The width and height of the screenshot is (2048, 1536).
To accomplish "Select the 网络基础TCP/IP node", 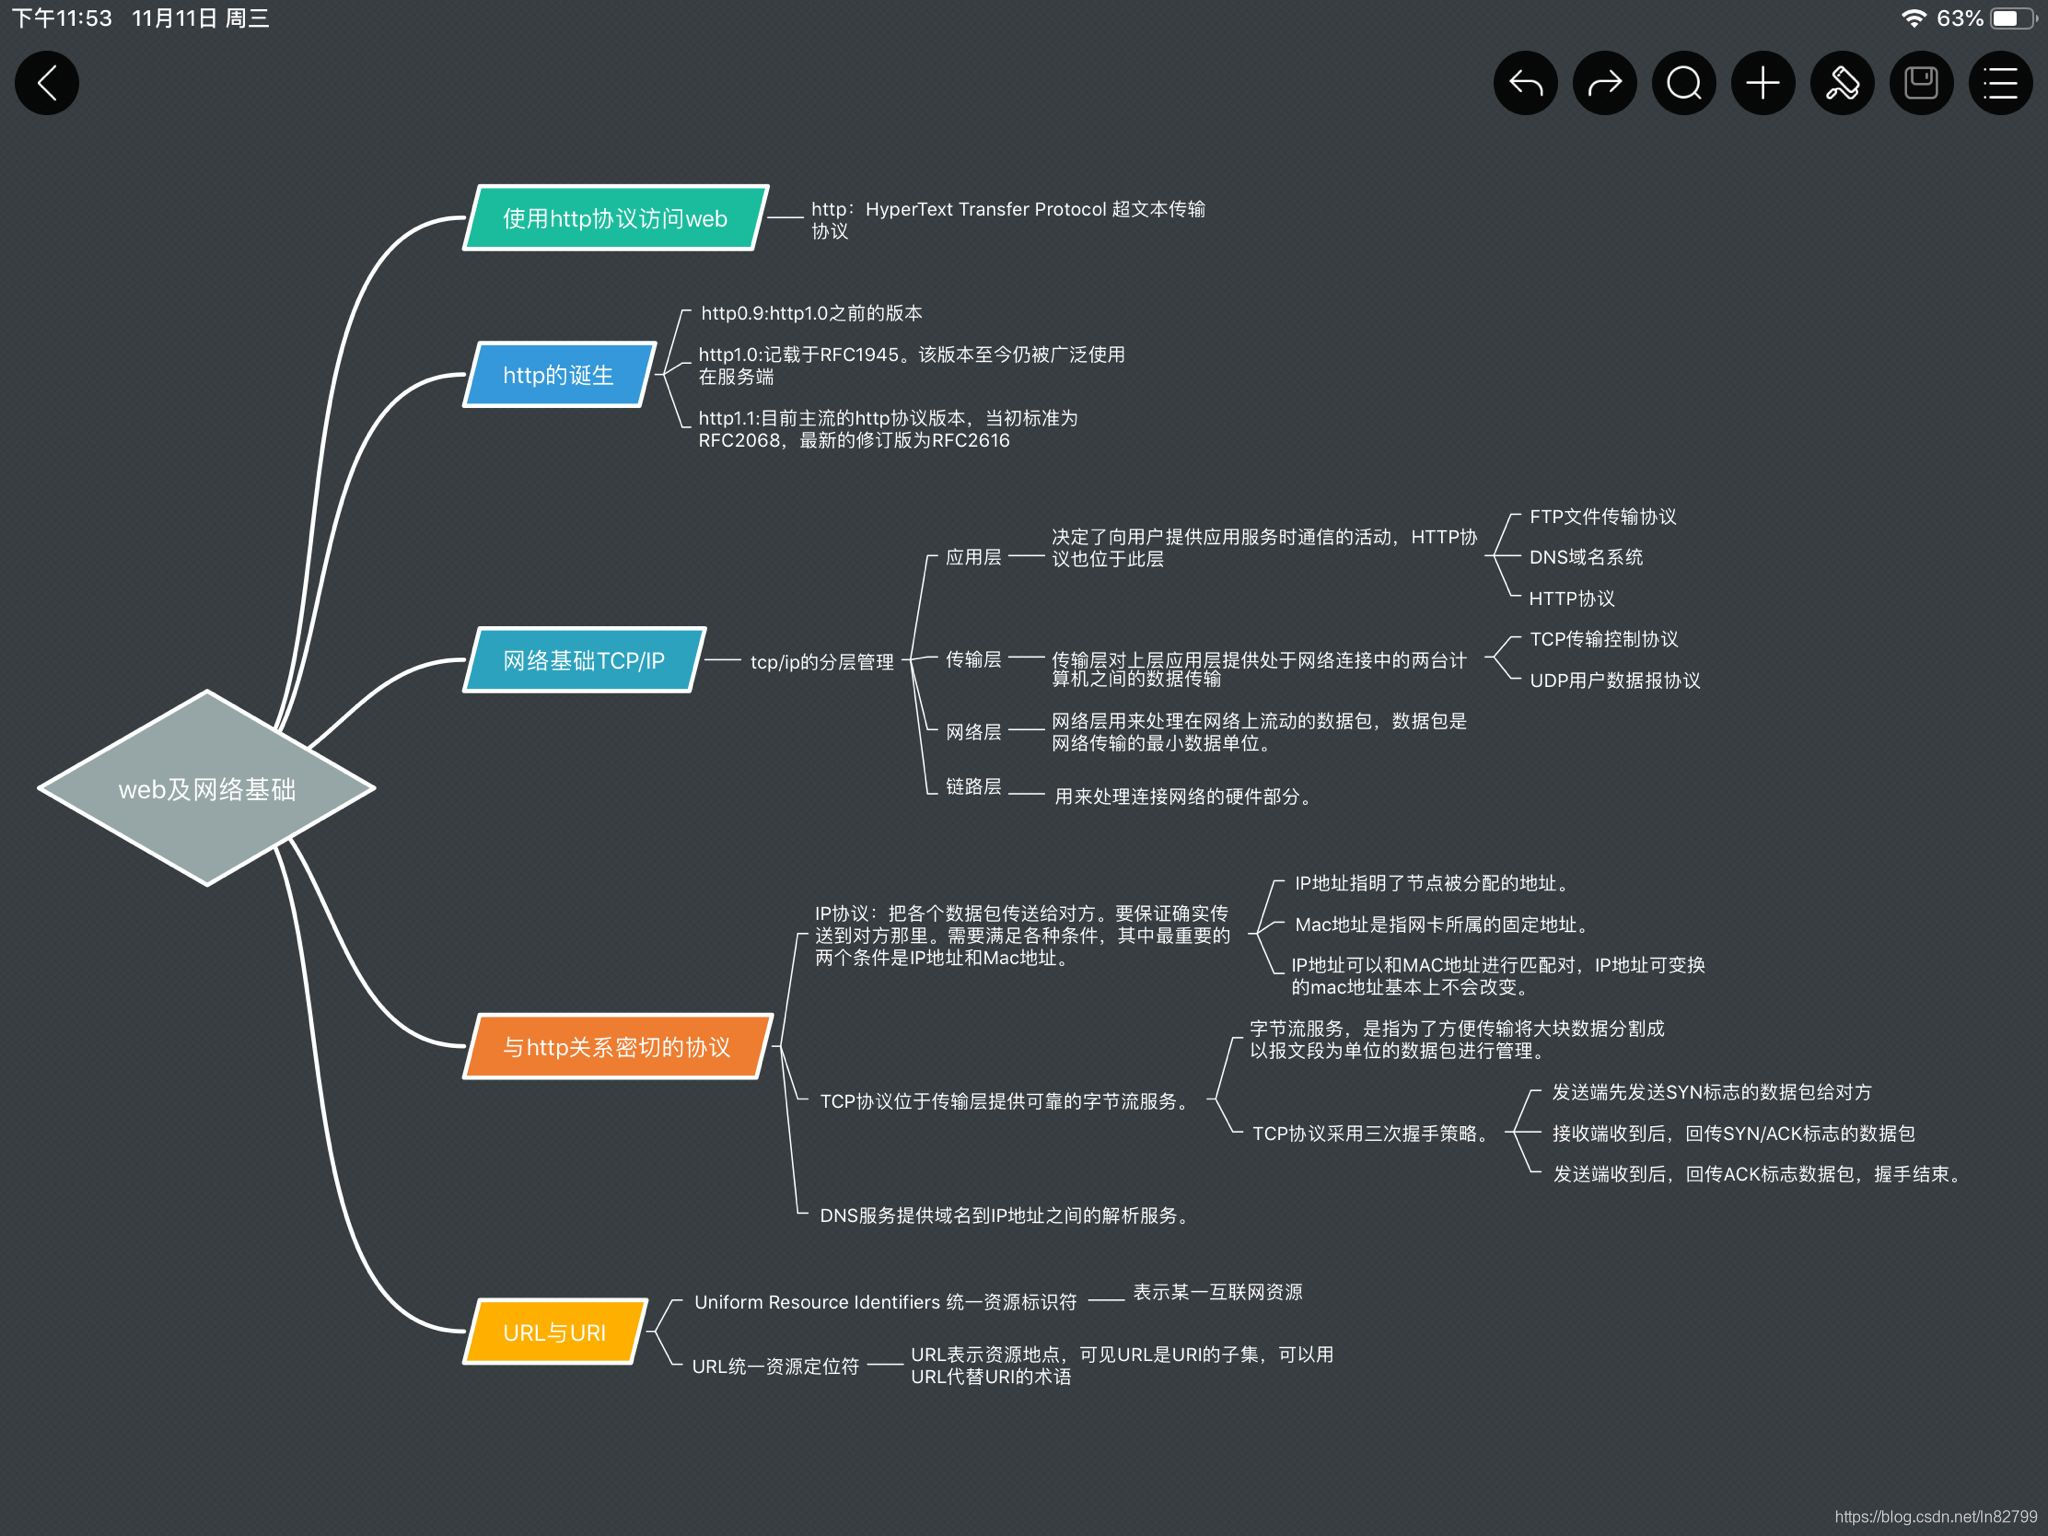I will (584, 660).
